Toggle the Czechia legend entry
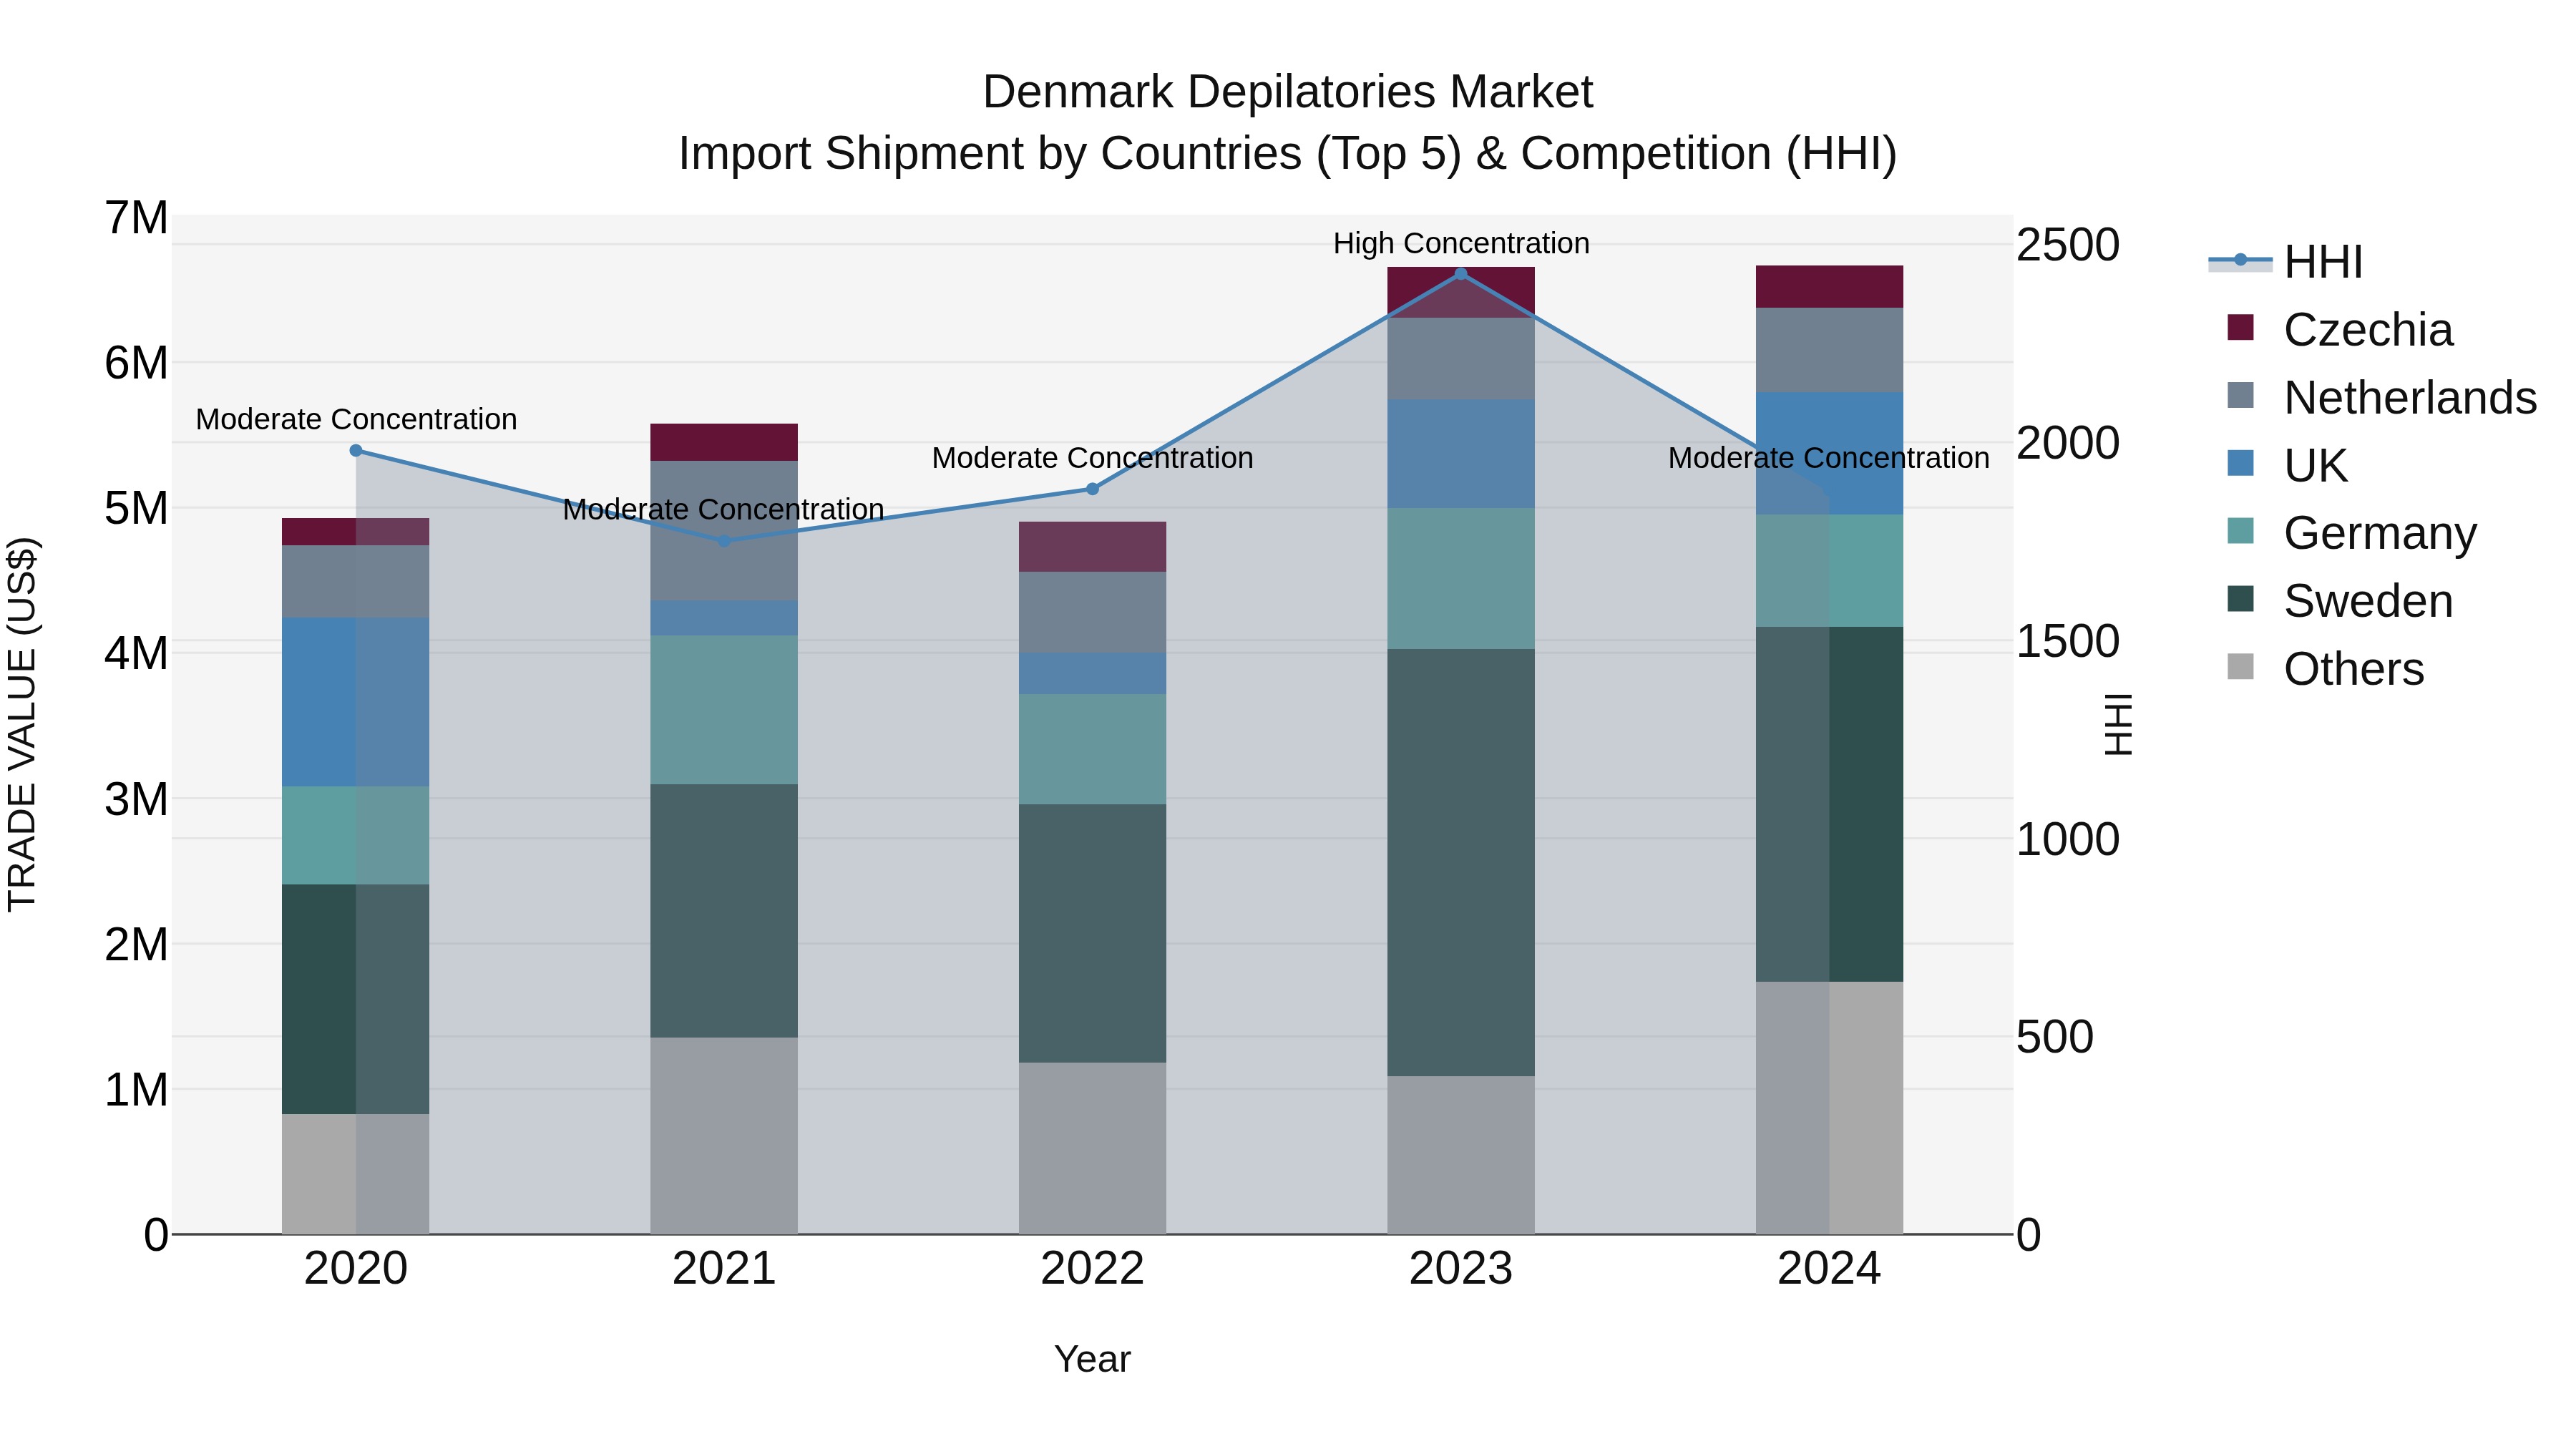This screenshot has height=1449, width=2576. (2340, 329)
